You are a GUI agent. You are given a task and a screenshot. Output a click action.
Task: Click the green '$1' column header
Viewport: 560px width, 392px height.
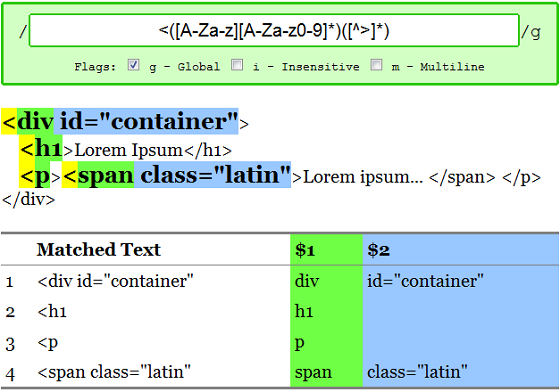tap(326, 250)
